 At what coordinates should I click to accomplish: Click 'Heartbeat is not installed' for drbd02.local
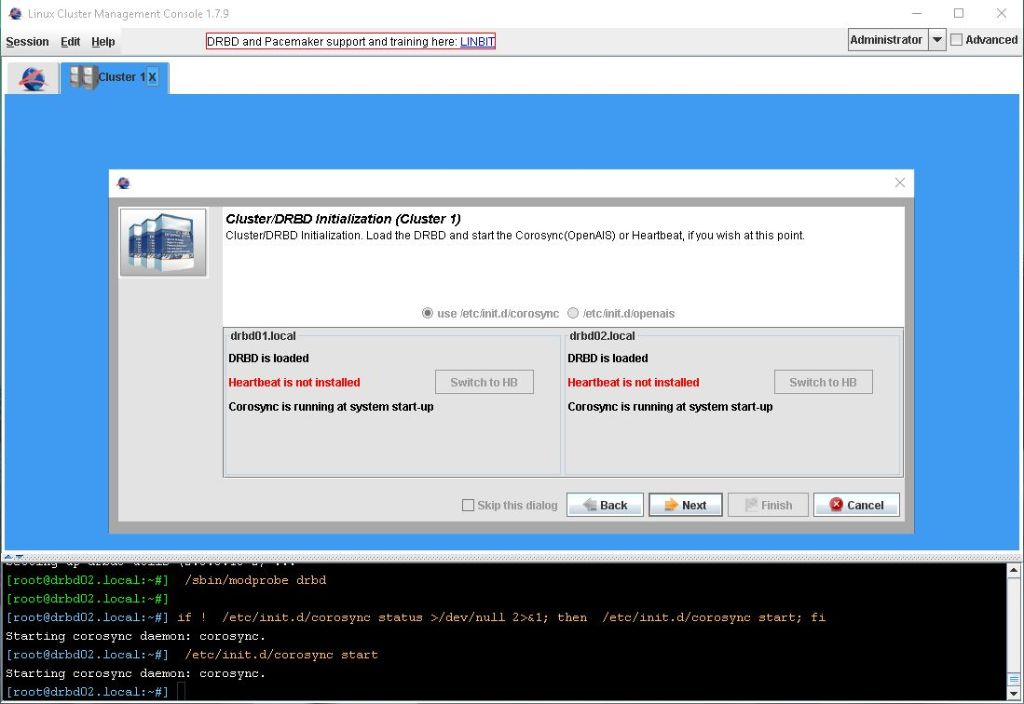tap(633, 382)
